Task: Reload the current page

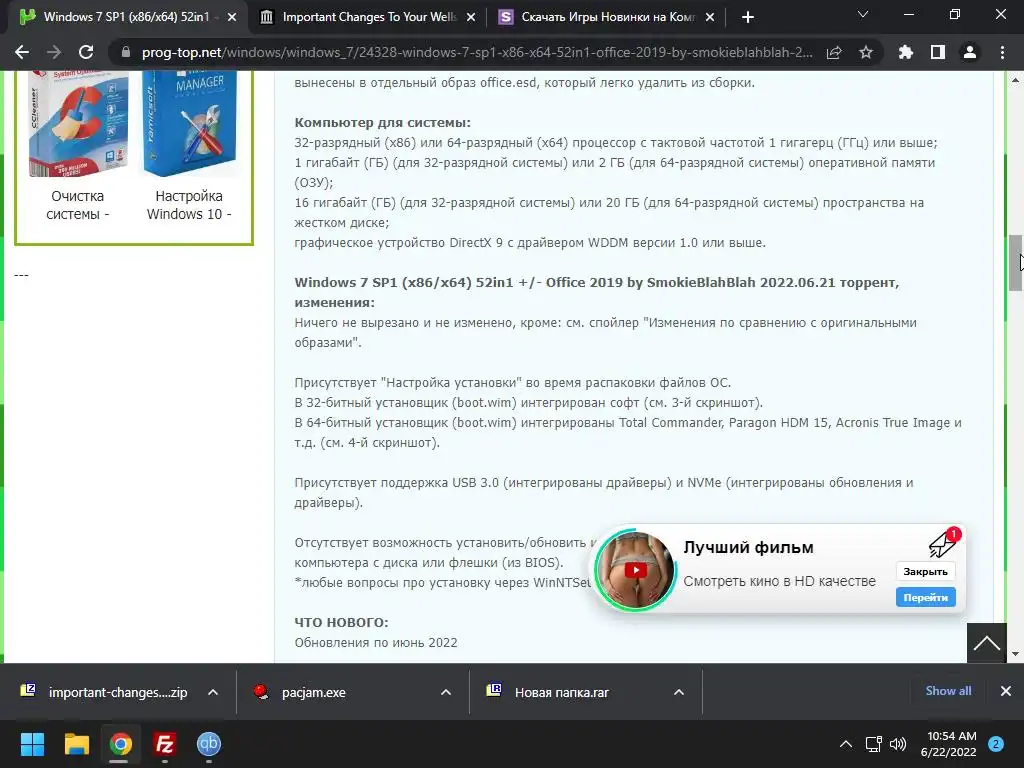Action: point(86,52)
